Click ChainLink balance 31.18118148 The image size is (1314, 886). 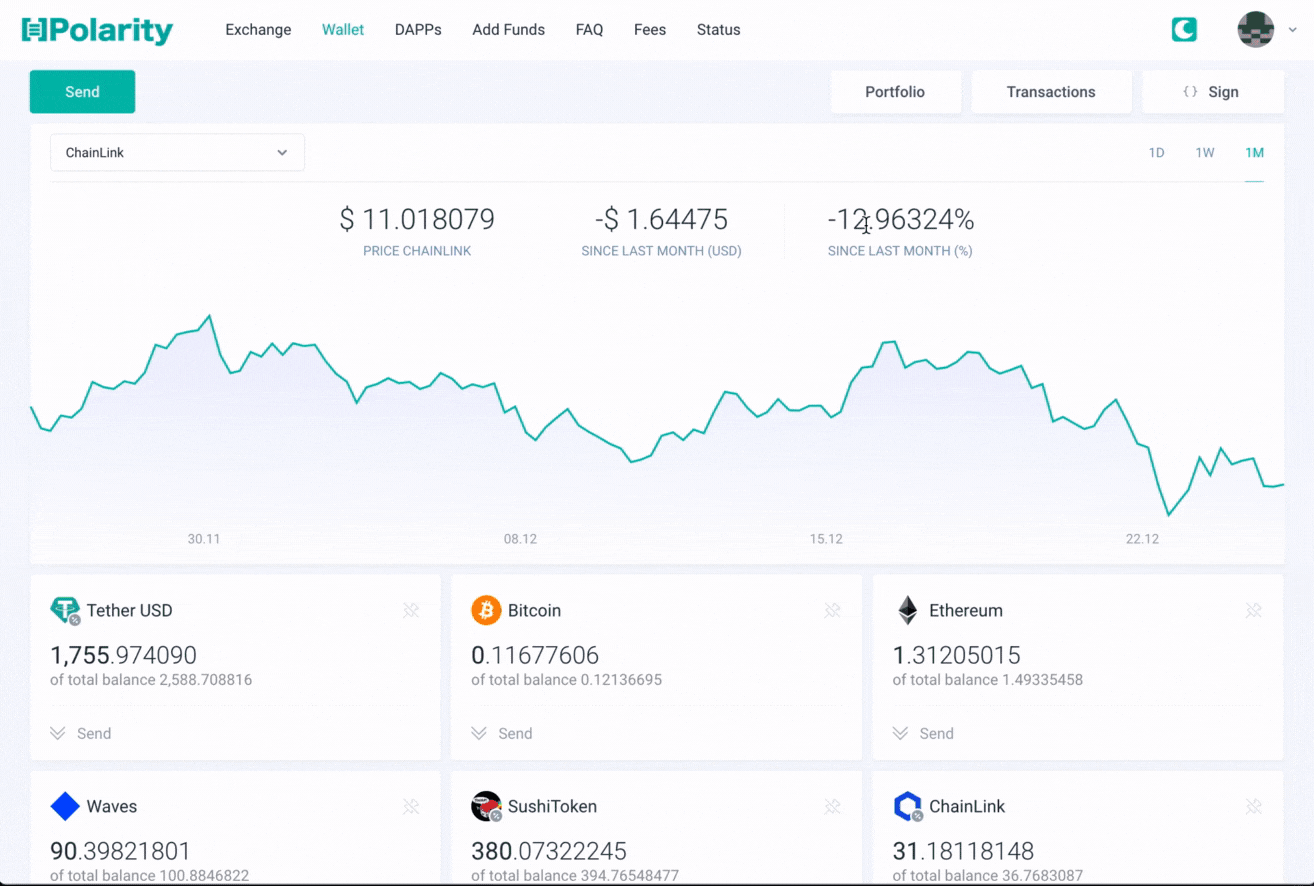click(963, 851)
